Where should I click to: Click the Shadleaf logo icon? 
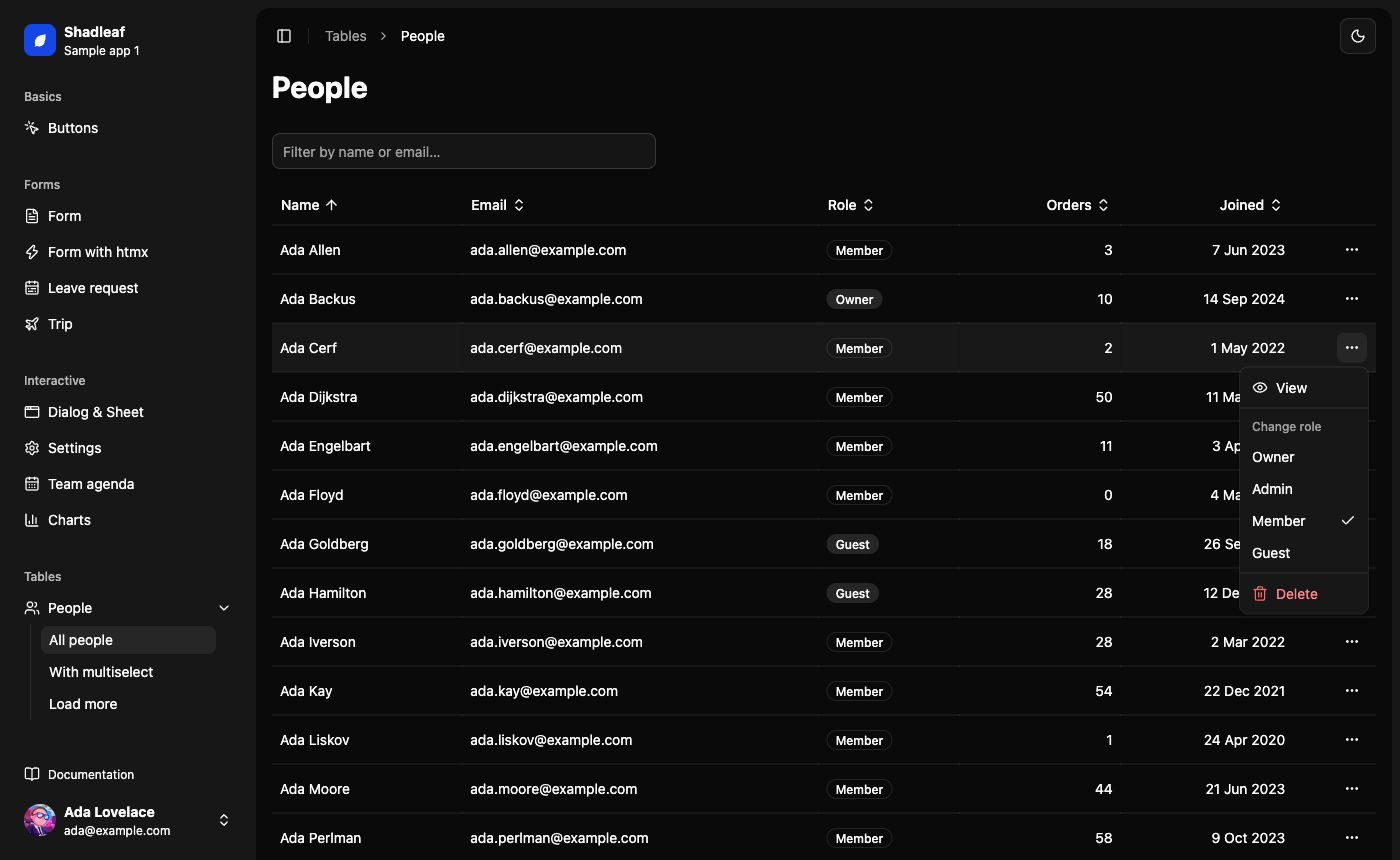40,40
